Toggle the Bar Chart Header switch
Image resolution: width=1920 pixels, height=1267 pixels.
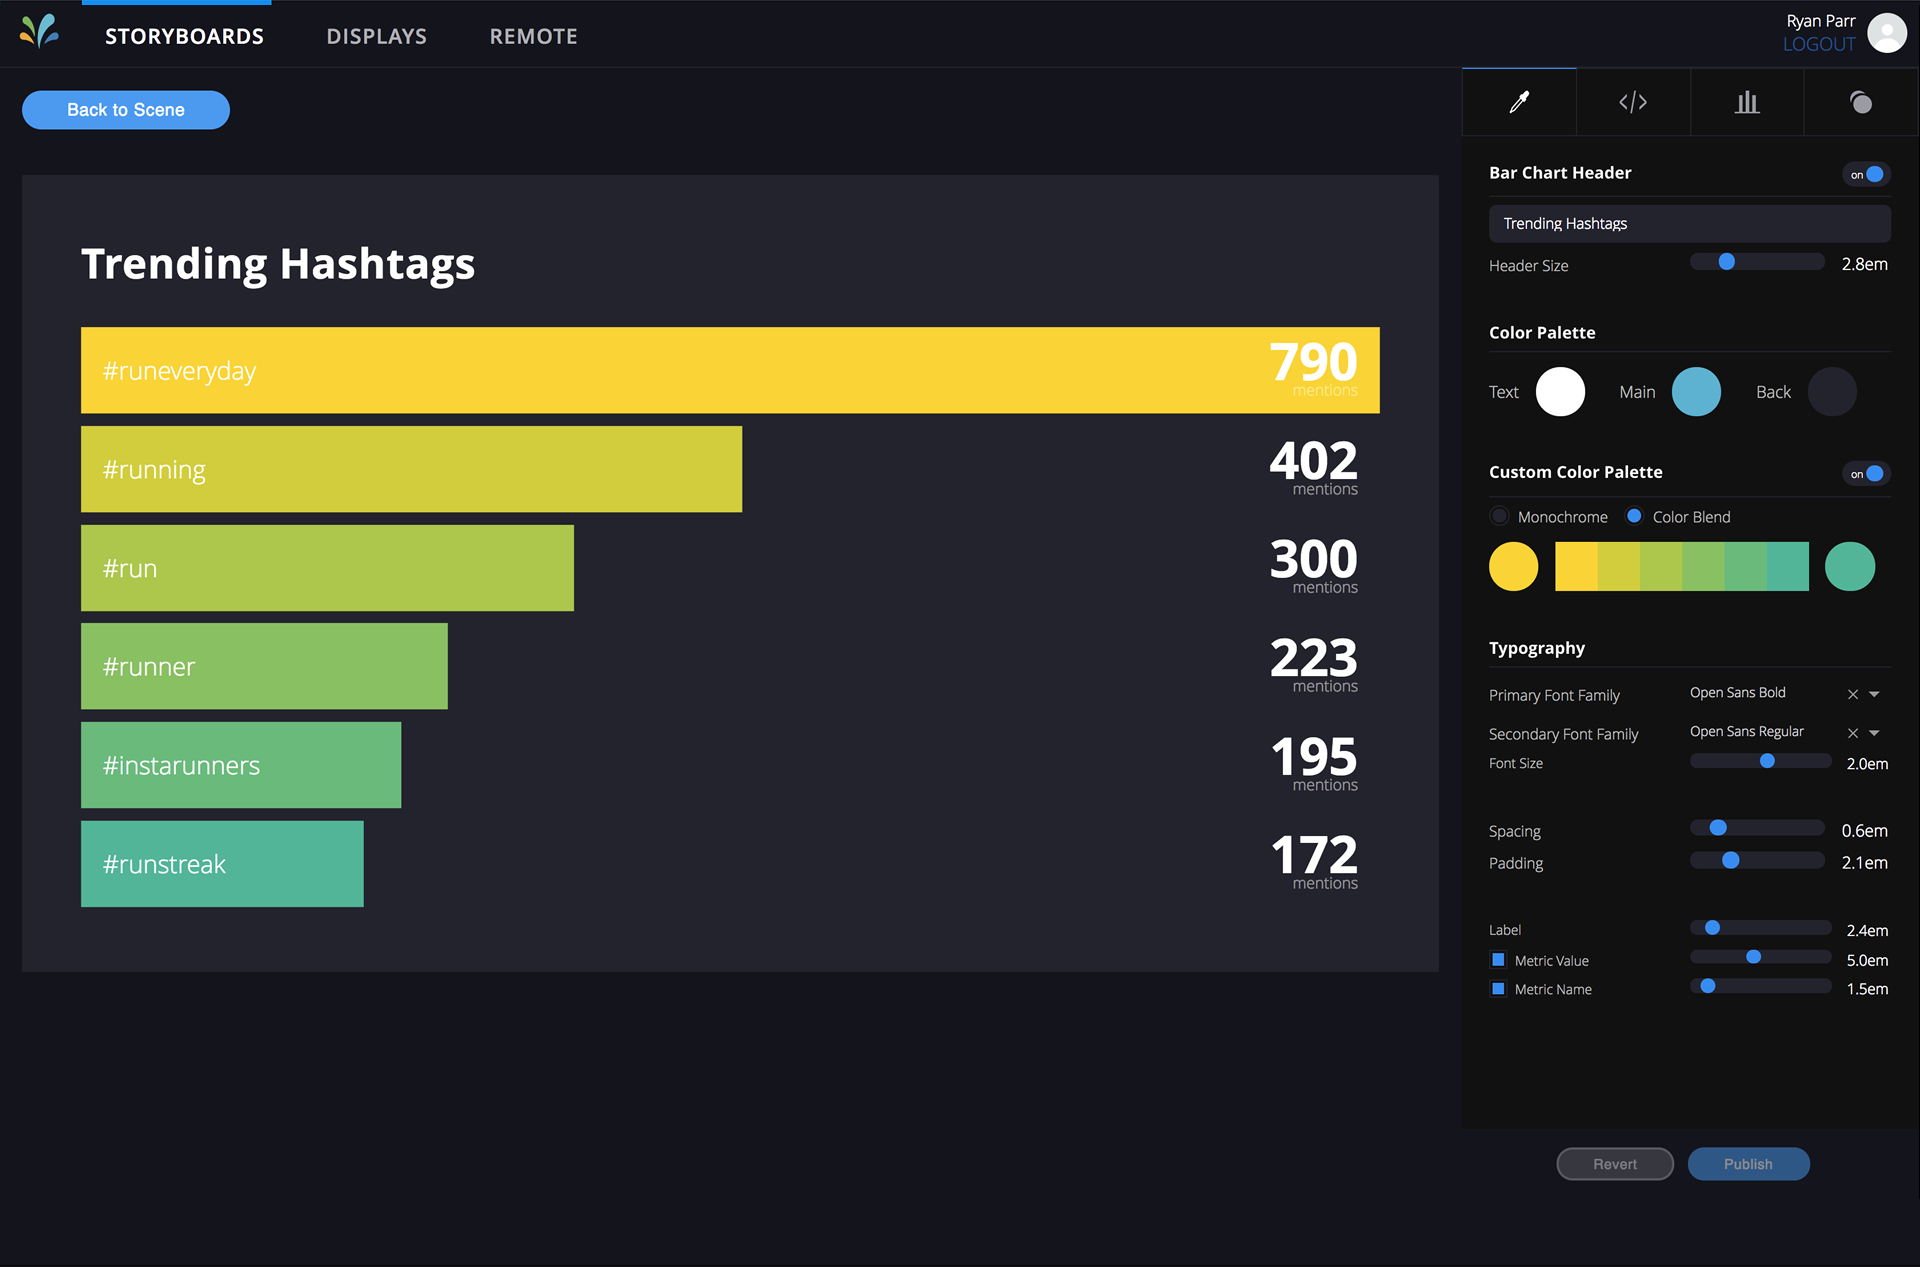[x=1867, y=174]
